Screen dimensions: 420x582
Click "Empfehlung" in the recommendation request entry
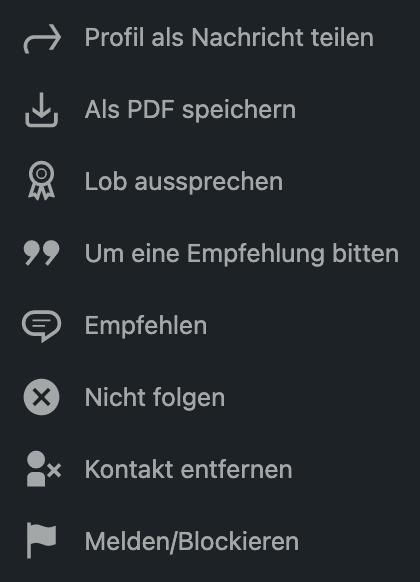pos(256,255)
